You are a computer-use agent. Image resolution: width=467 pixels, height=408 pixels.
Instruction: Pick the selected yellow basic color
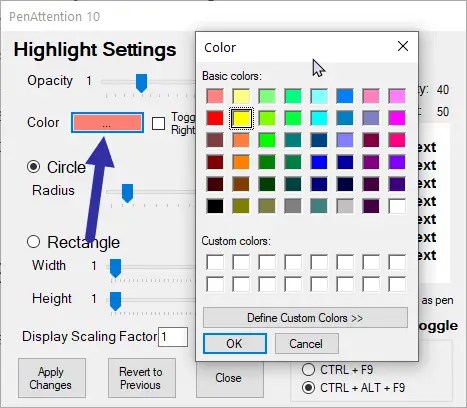[x=241, y=118]
